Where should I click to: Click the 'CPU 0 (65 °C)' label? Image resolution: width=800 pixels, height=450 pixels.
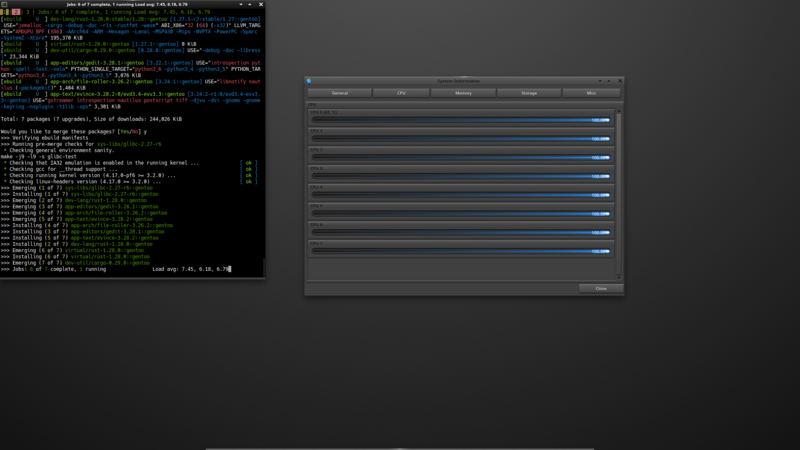click(x=323, y=112)
